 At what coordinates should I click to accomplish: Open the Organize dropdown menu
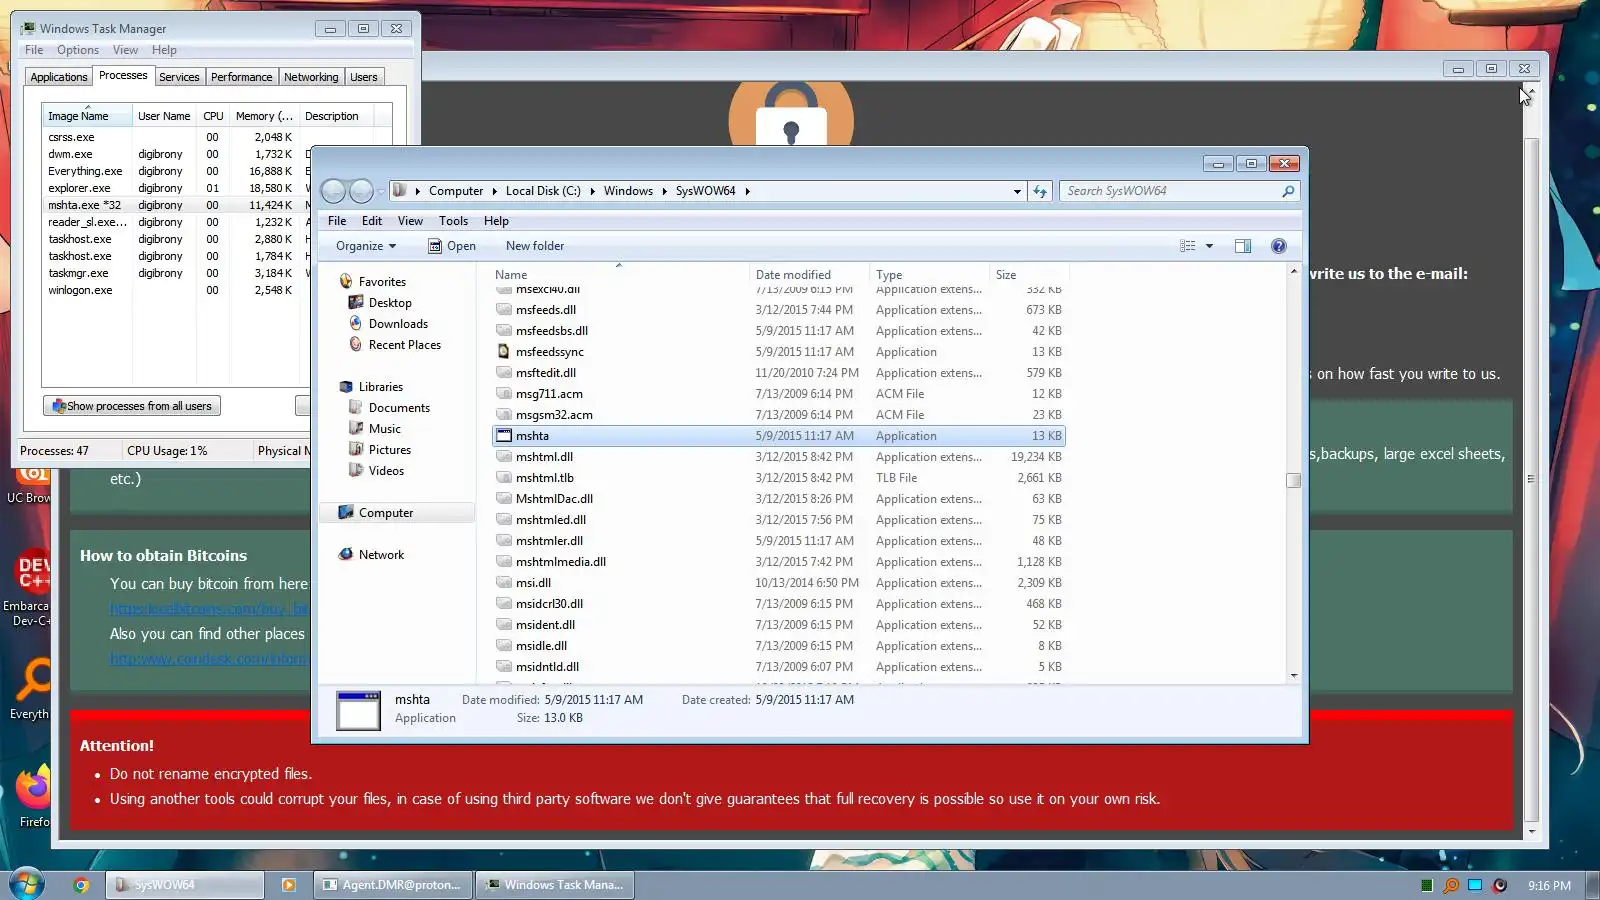coord(366,246)
